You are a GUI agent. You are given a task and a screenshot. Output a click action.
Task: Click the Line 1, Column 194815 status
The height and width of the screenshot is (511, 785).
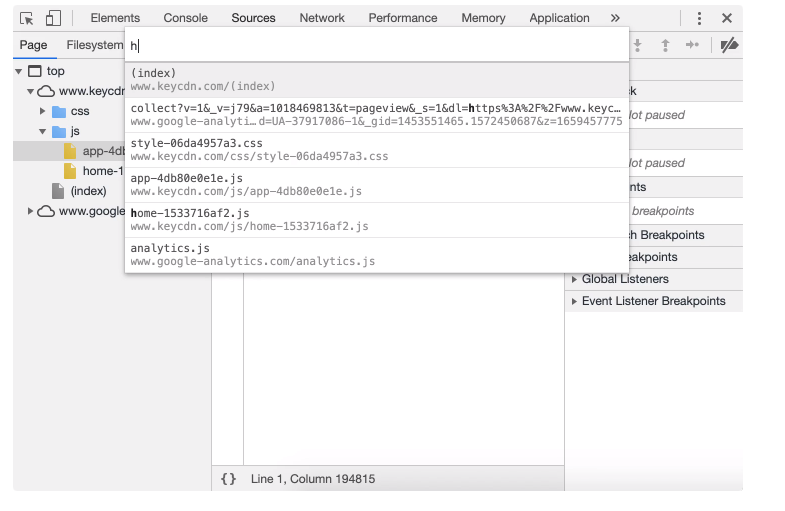[x=313, y=479]
